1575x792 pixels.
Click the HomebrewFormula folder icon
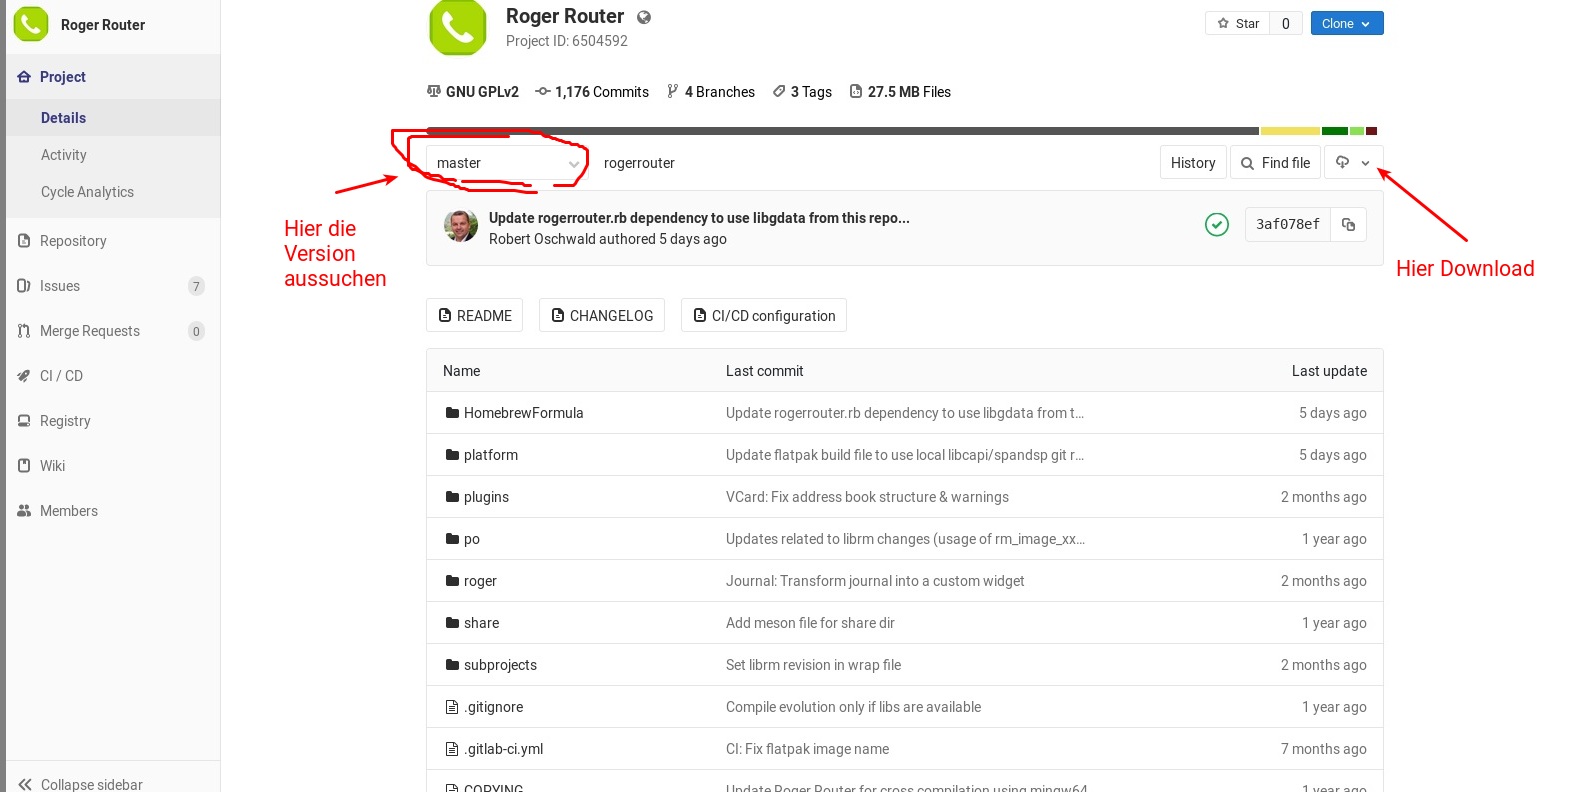(x=452, y=413)
